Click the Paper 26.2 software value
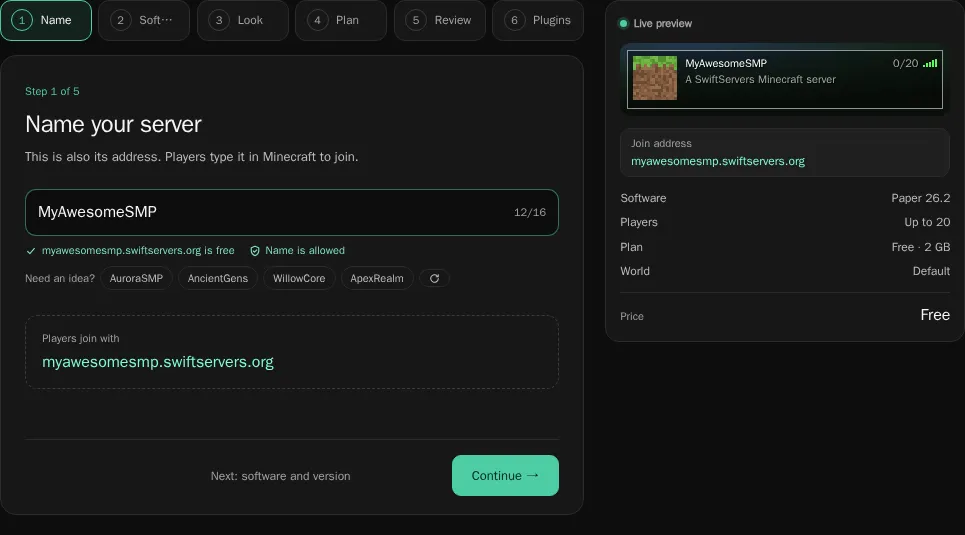The height and width of the screenshot is (535, 965). coord(921,198)
